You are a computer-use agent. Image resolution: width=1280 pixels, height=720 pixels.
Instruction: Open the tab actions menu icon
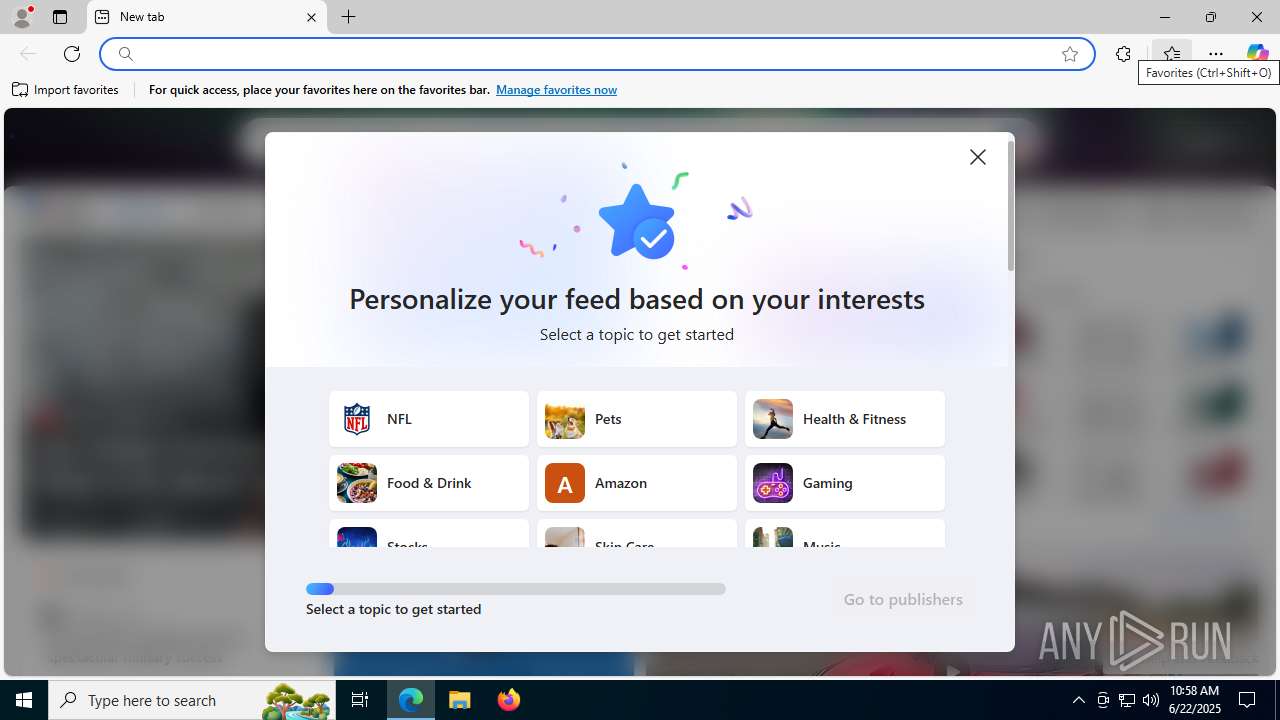pyautogui.click(x=60, y=17)
